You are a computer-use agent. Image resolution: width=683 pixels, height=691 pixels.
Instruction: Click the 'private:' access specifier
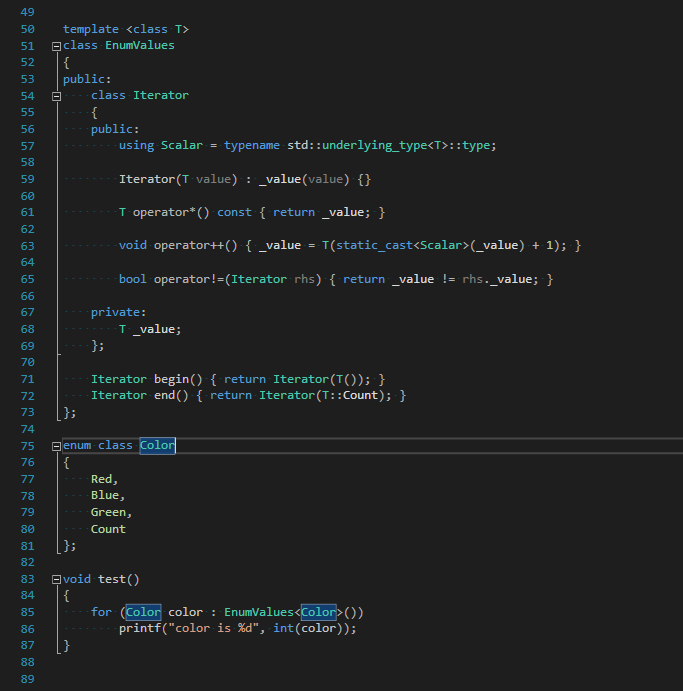pos(119,312)
